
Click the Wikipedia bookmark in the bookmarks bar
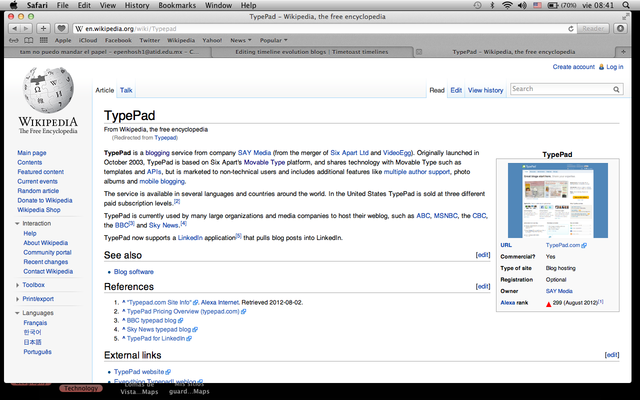(181, 40)
